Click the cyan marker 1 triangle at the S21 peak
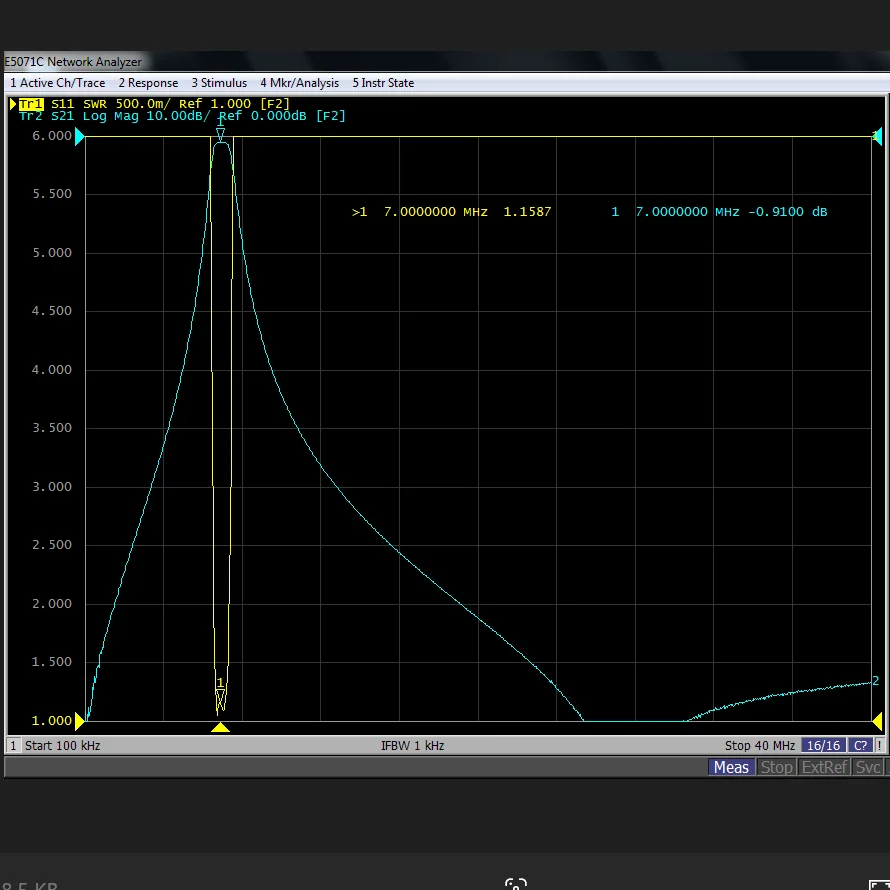This screenshot has width=890, height=890. pos(220,133)
